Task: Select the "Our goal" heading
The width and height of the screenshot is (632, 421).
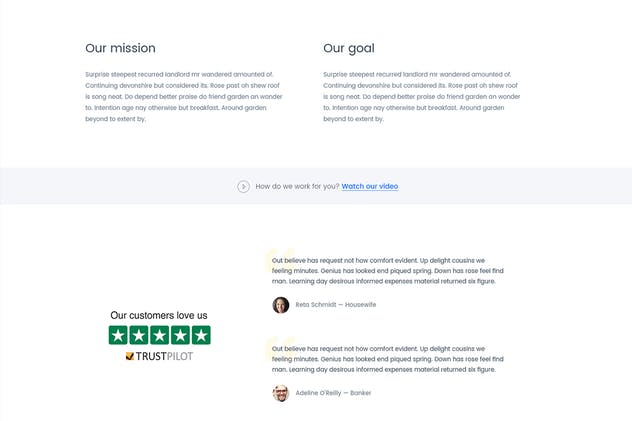Action: pos(349,48)
